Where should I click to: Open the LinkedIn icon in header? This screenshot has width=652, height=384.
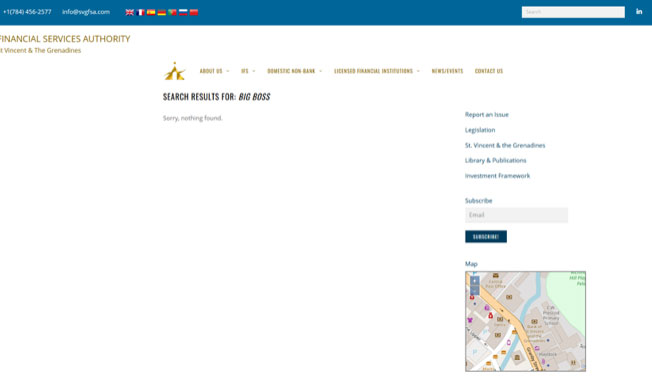[639, 12]
